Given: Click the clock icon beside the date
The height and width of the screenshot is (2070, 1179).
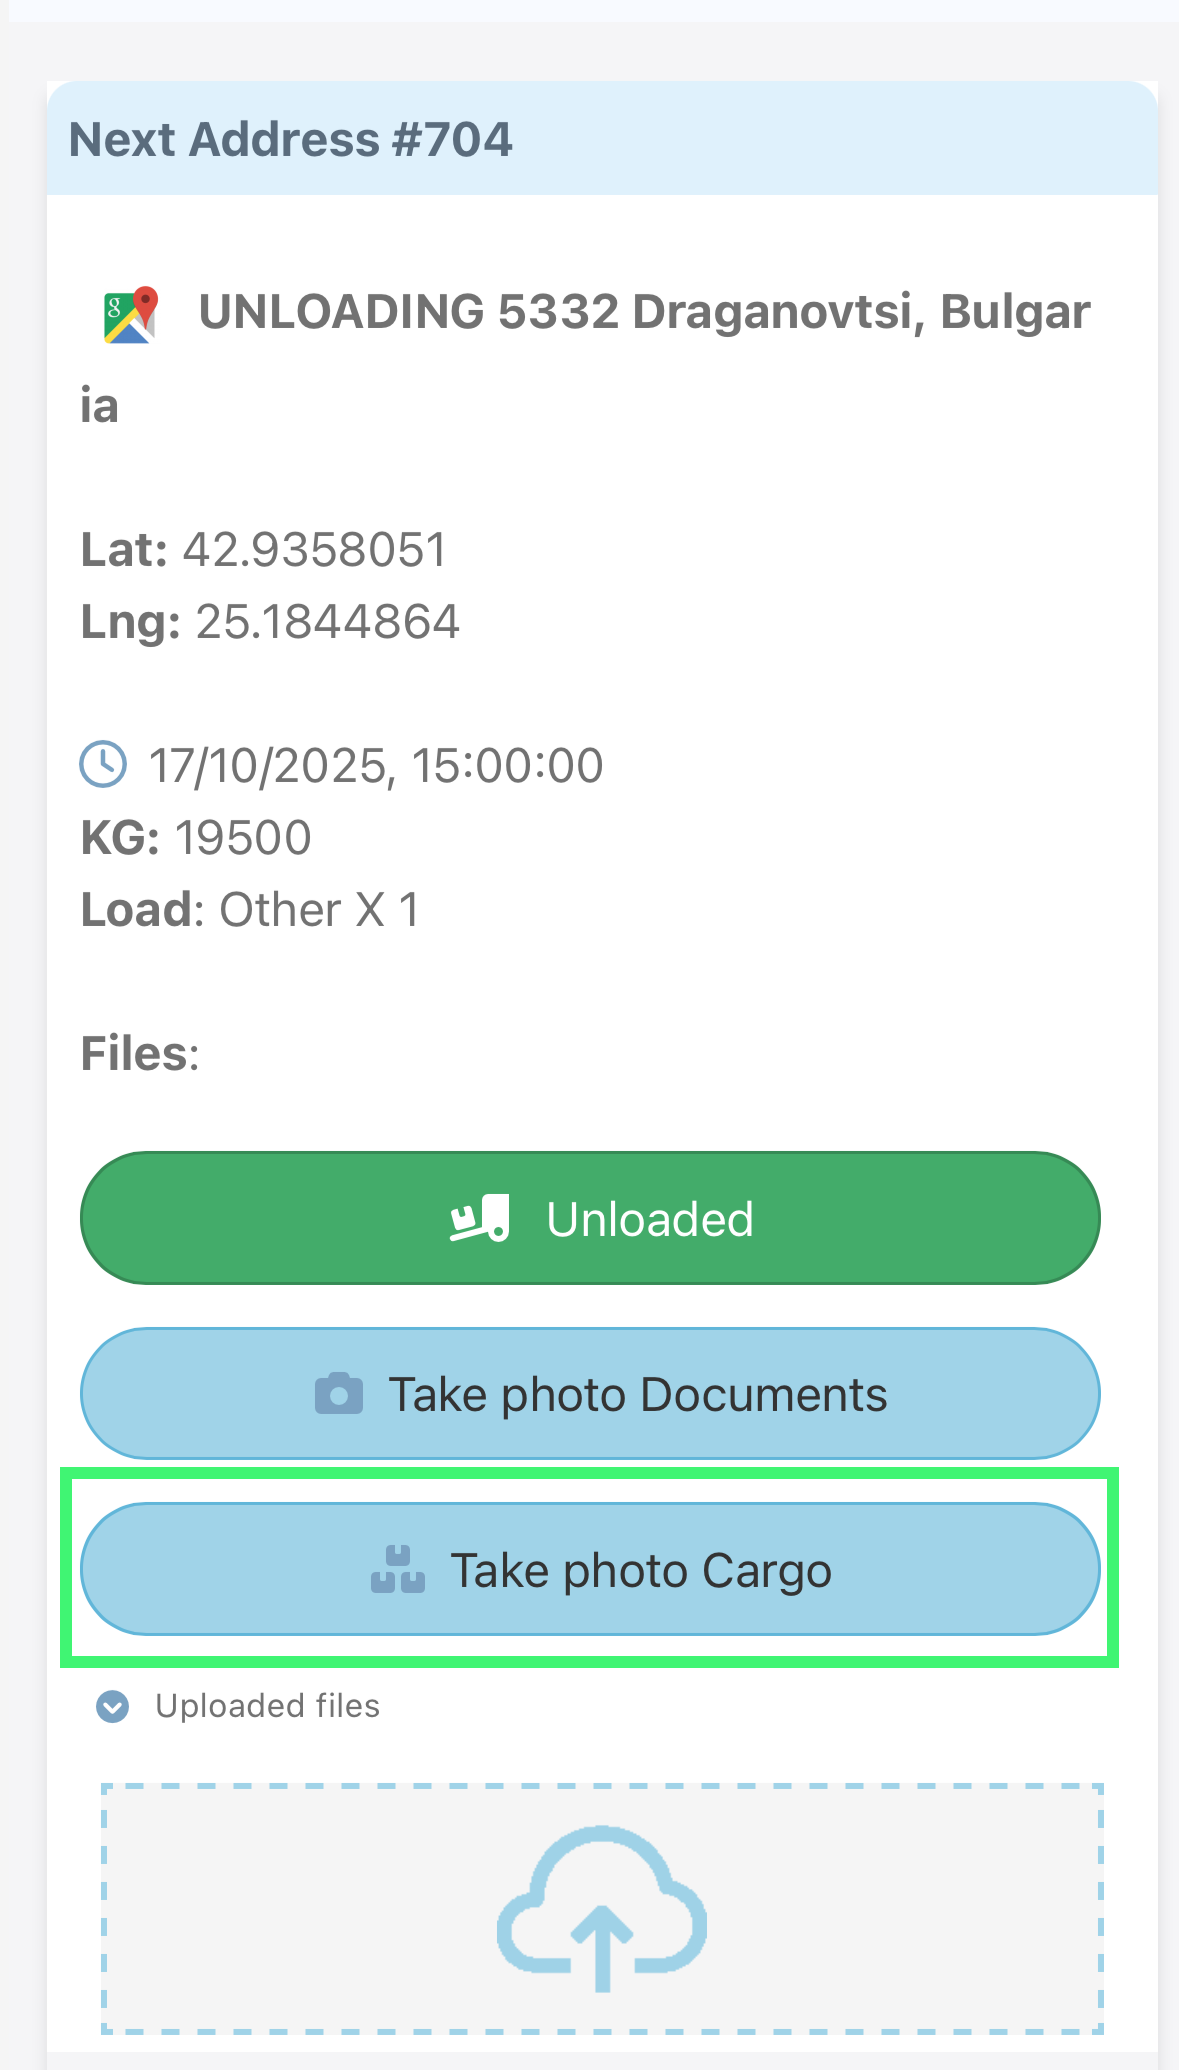Looking at the screenshot, I should (x=103, y=765).
